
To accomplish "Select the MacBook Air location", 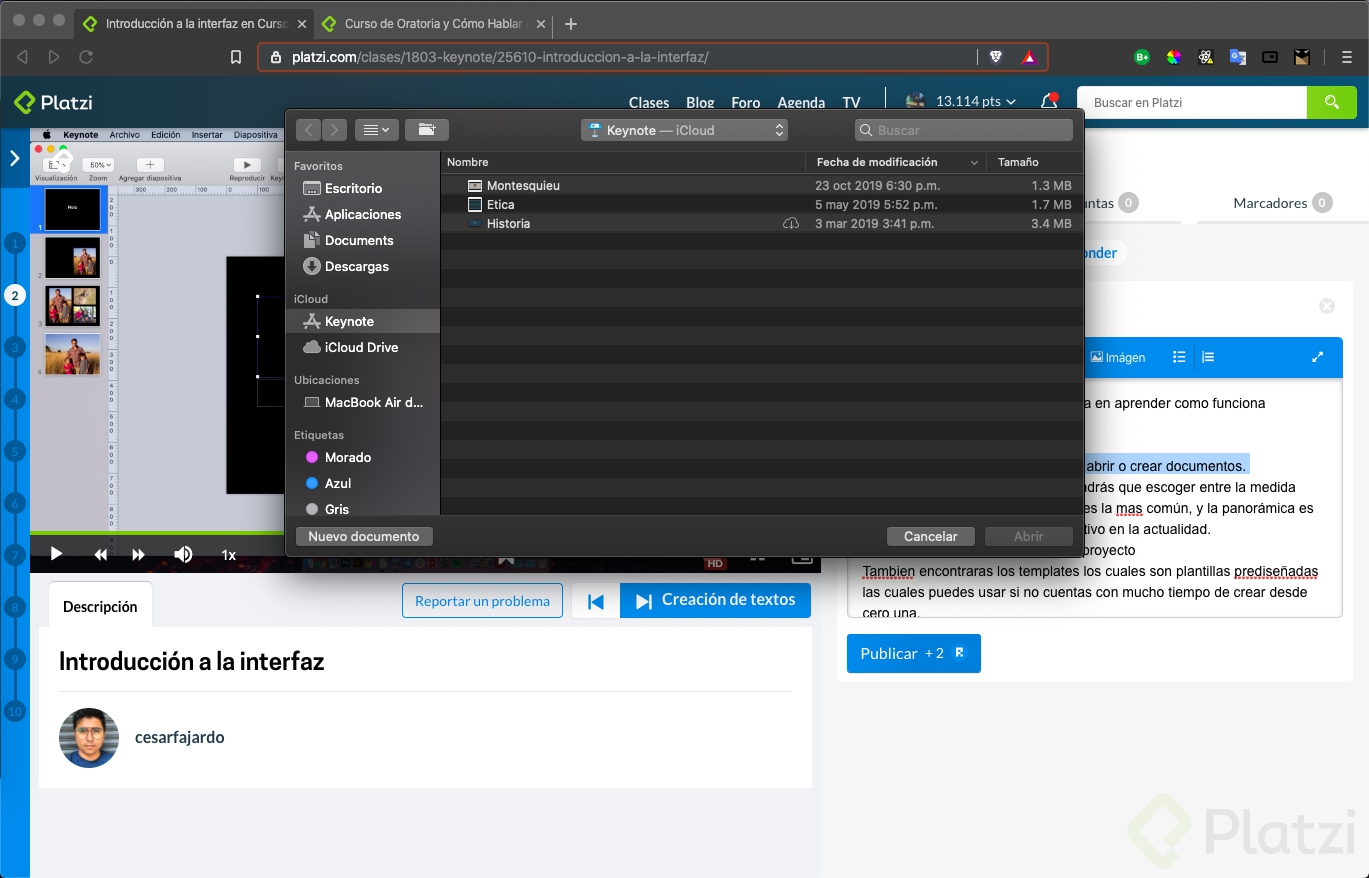I will click(x=363, y=402).
